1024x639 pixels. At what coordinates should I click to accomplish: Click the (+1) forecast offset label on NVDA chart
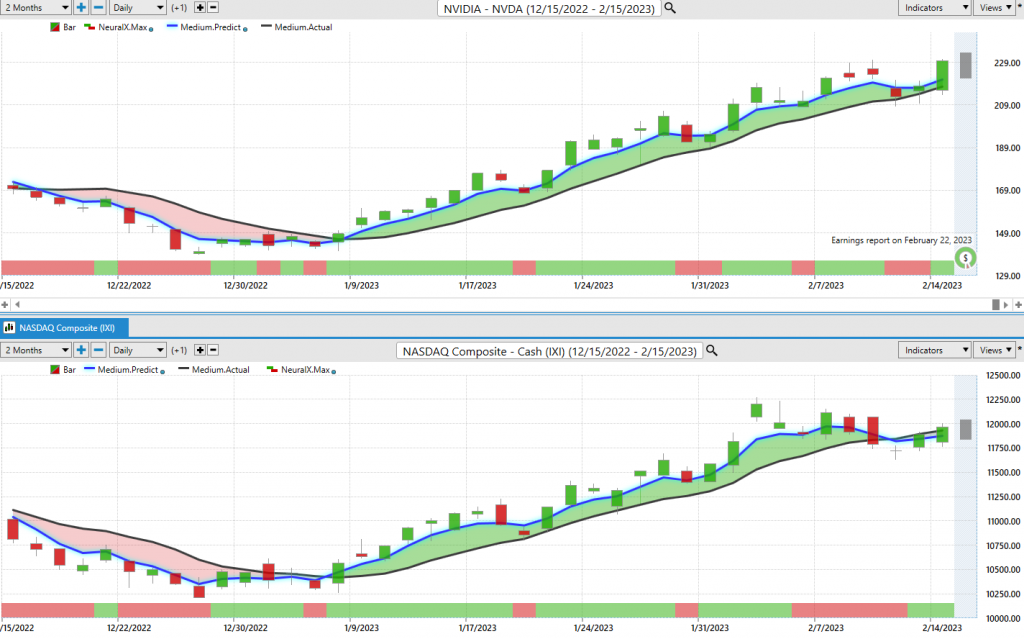coord(179,8)
